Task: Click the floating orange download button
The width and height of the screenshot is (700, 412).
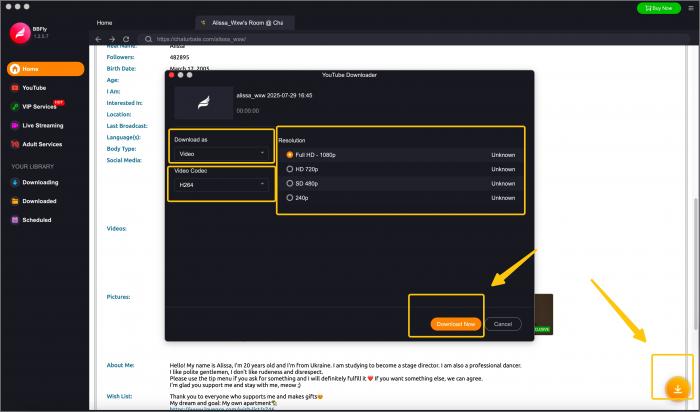Action: pyautogui.click(x=677, y=388)
